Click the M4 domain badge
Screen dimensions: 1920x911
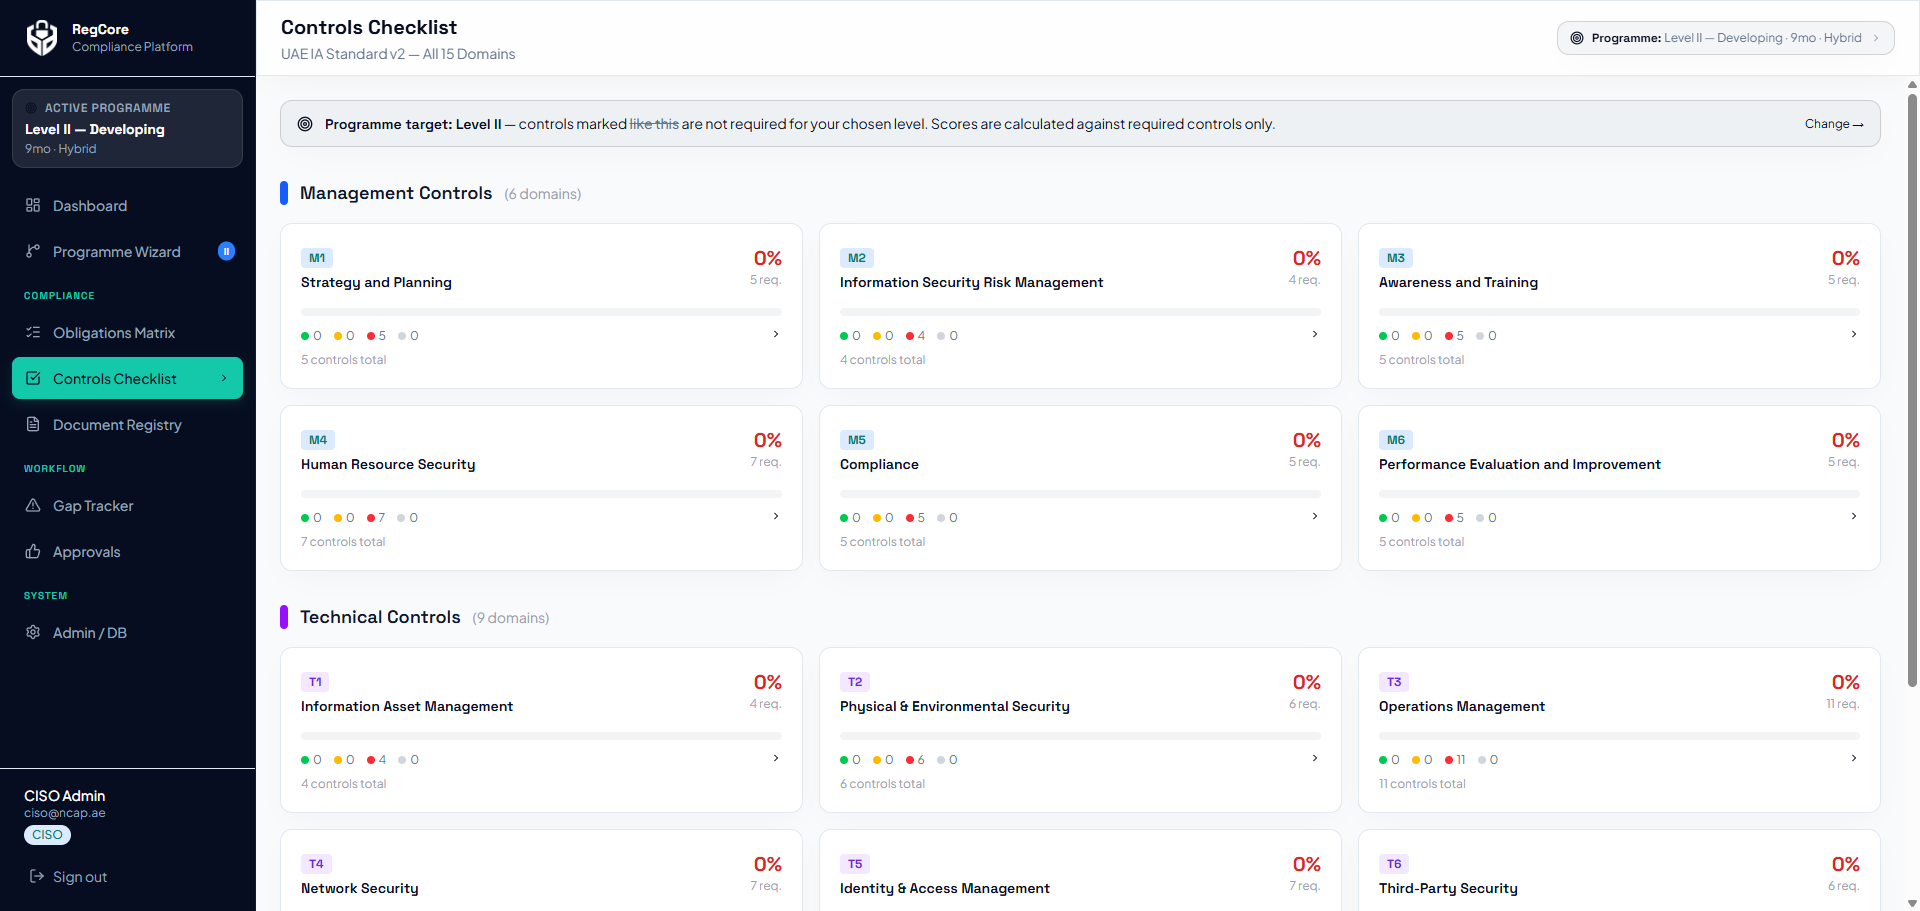(318, 440)
